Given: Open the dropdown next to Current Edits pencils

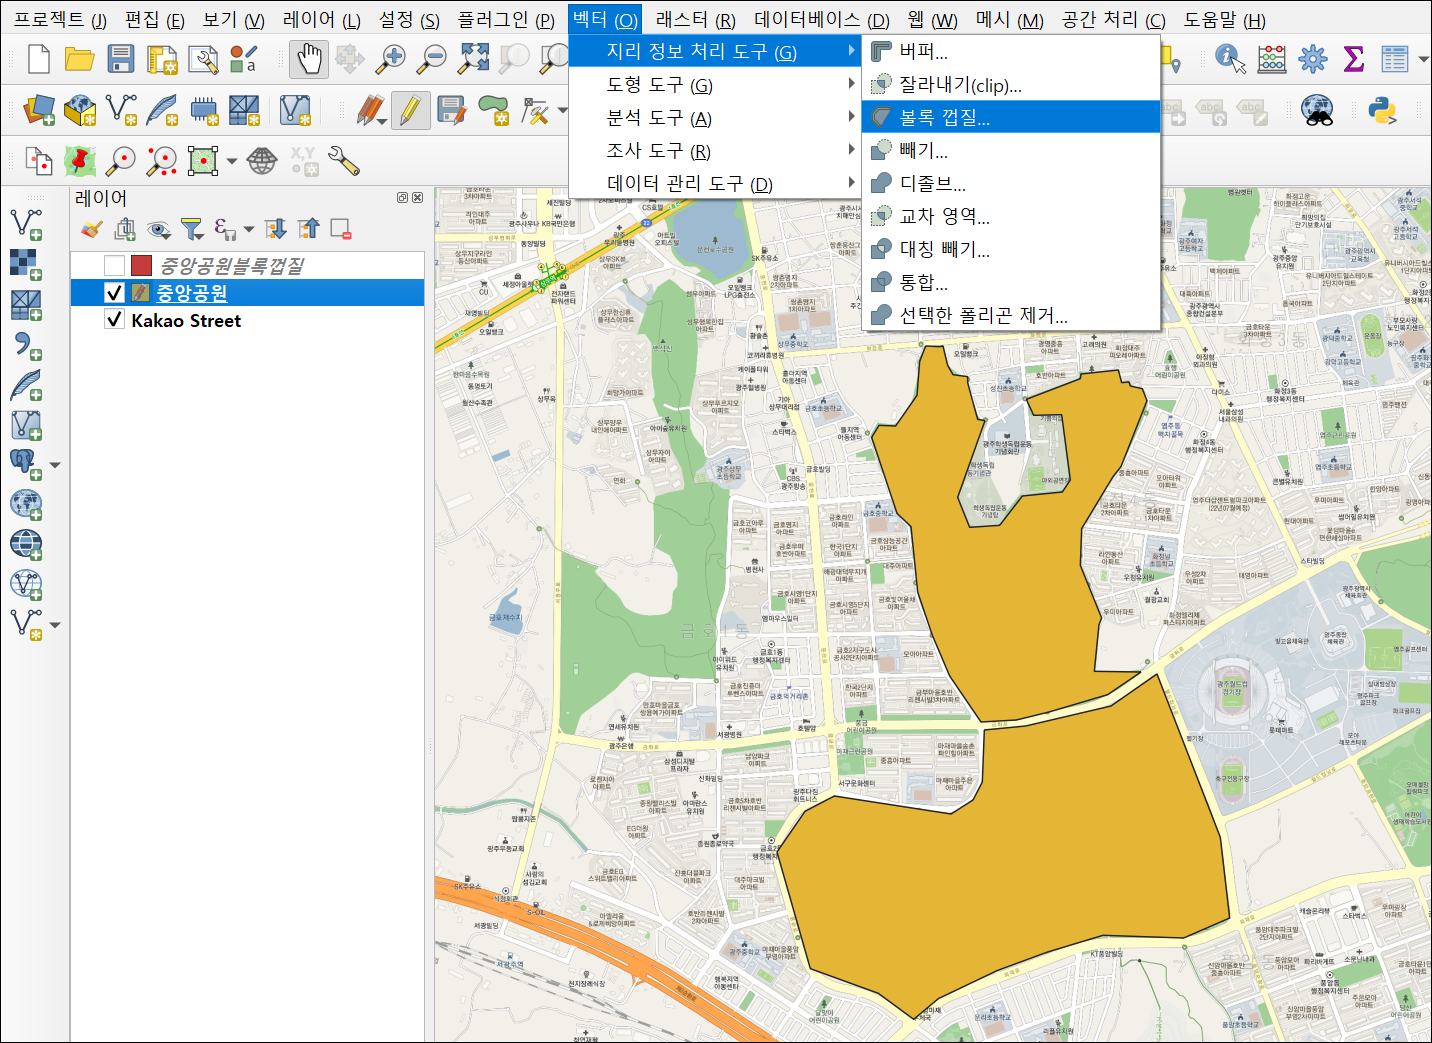Looking at the screenshot, I should [382, 121].
